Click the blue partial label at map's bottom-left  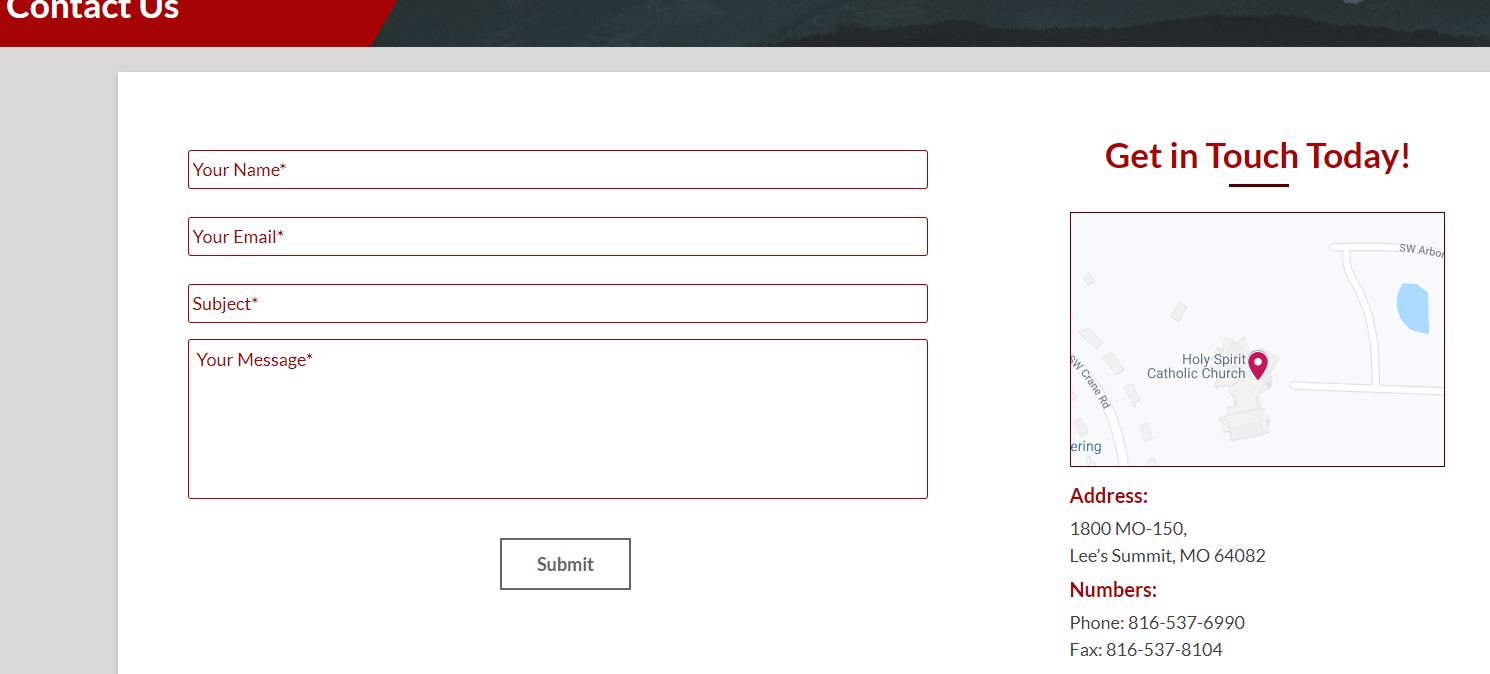point(1086,447)
